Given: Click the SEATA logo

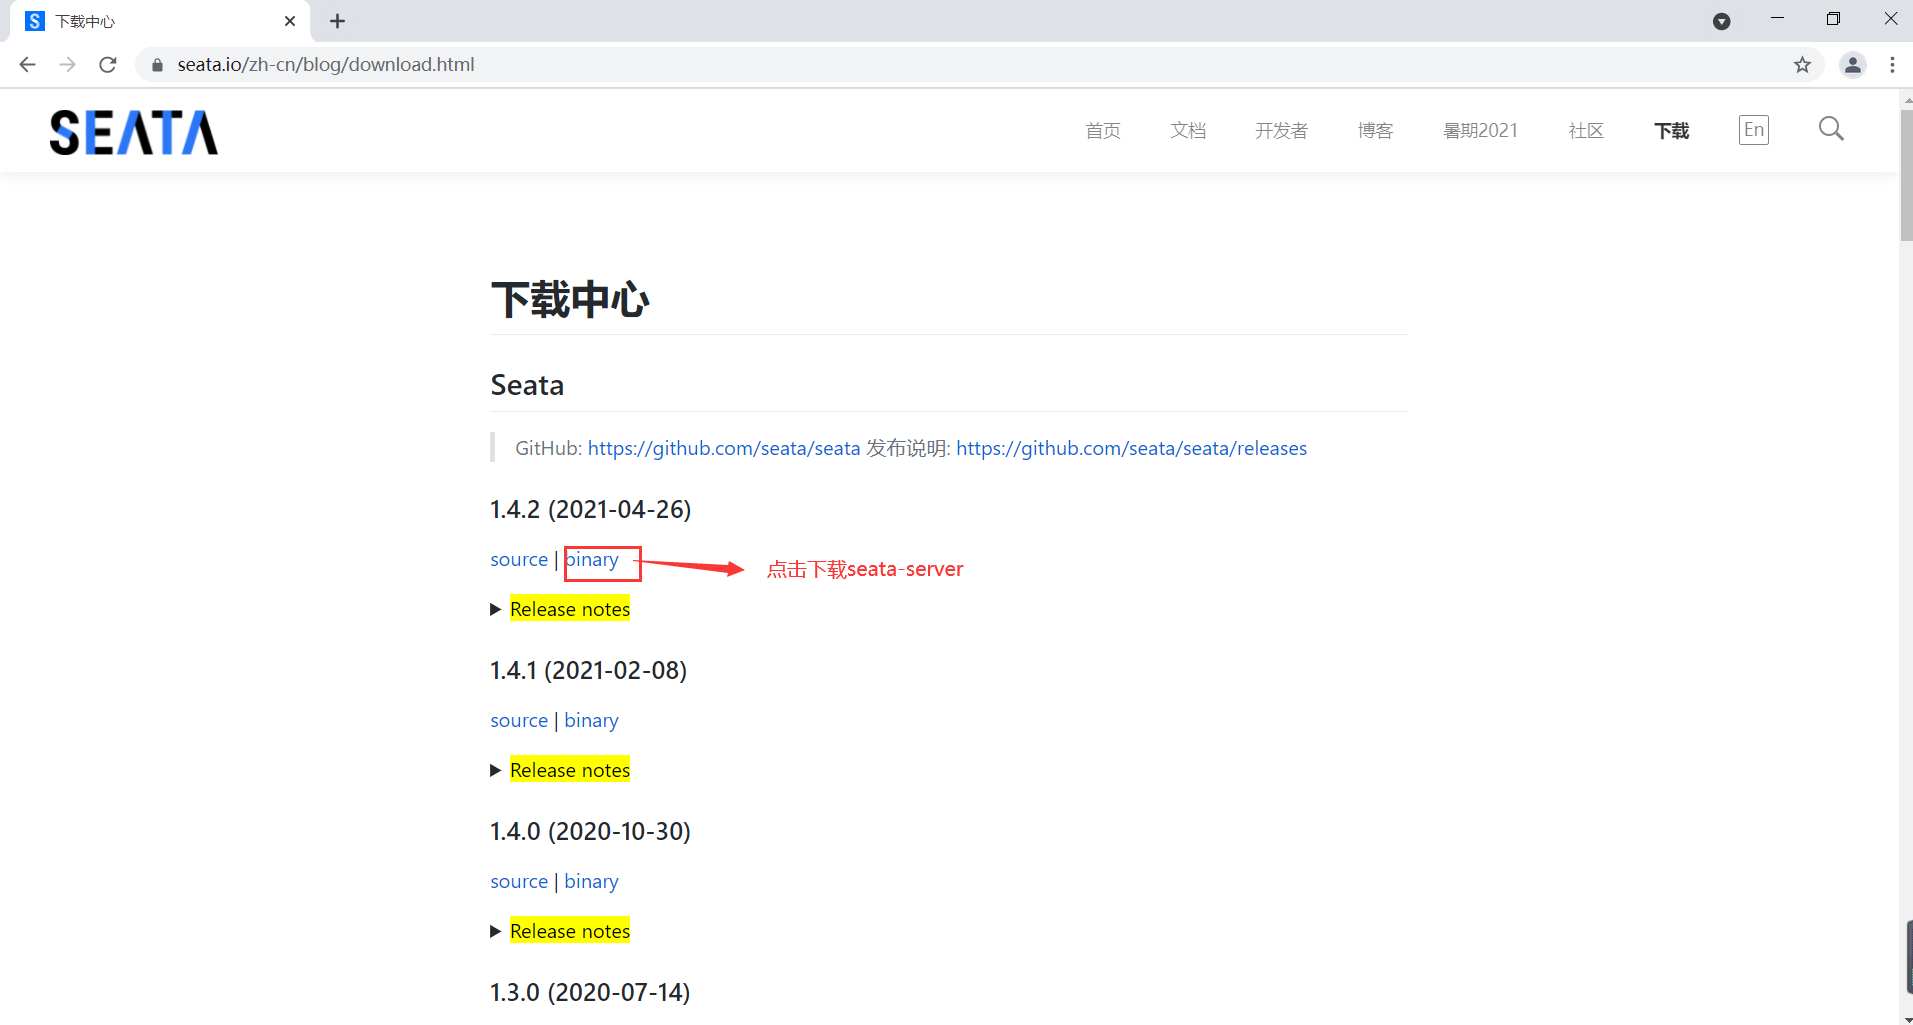Looking at the screenshot, I should click(x=133, y=131).
